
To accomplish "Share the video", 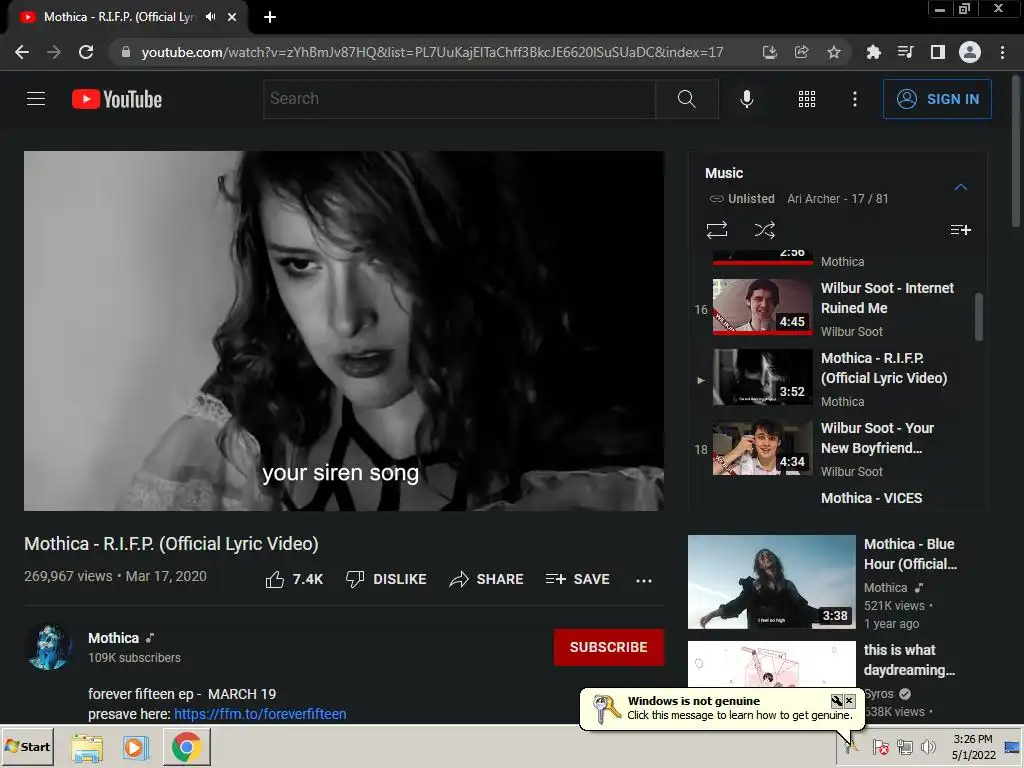I will click(487, 579).
